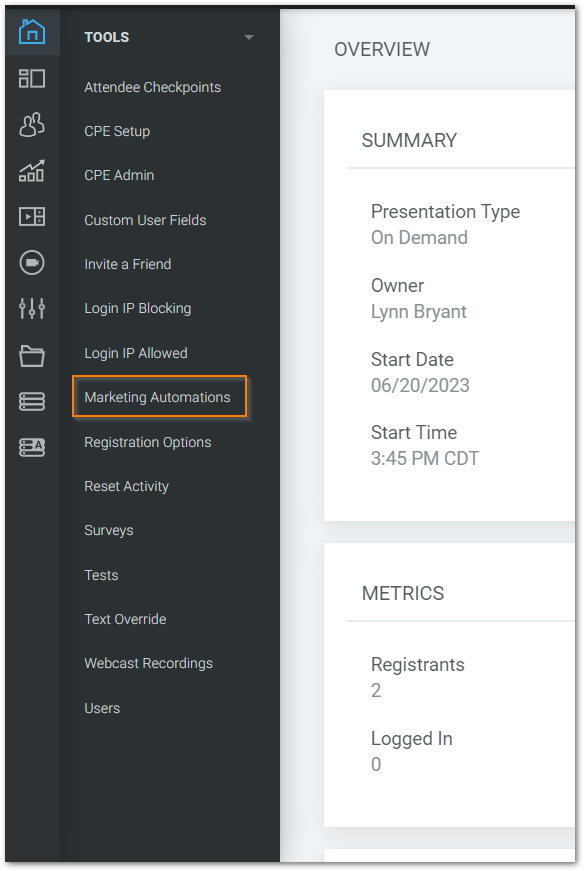This screenshot has width=584, height=871.
Task: Open Login IP Blocking option
Action: click(x=138, y=308)
